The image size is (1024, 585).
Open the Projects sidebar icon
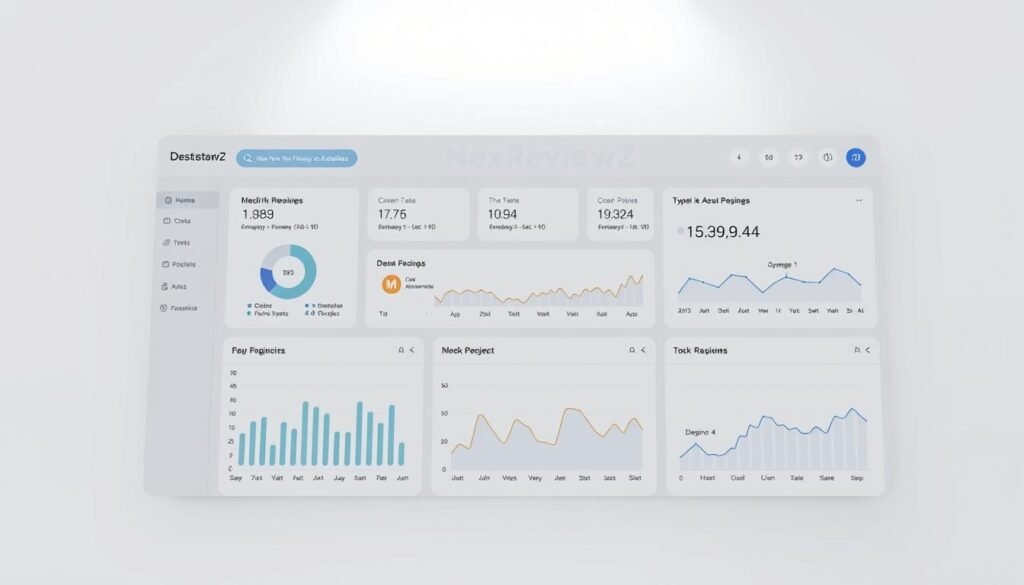(168, 264)
